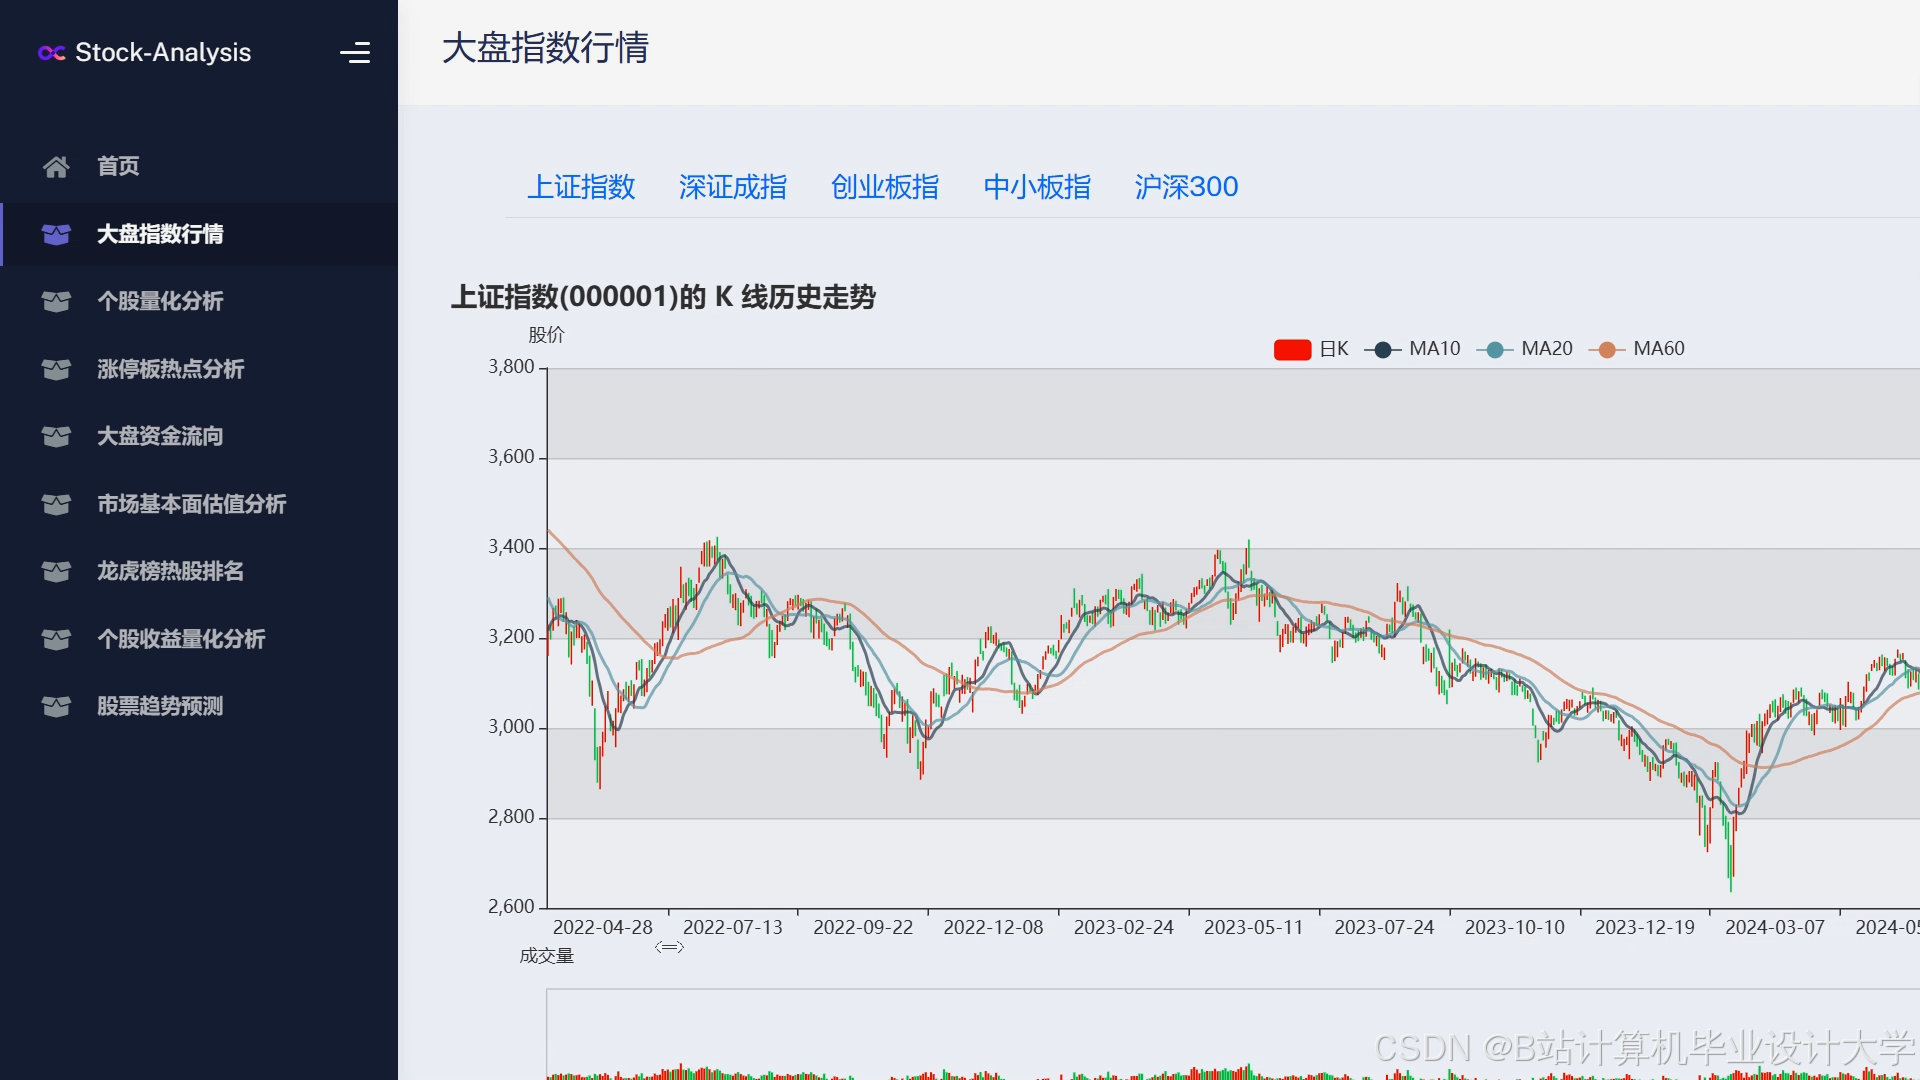
Task: Click the 个股量化分析 sidebar icon
Action: (56, 302)
